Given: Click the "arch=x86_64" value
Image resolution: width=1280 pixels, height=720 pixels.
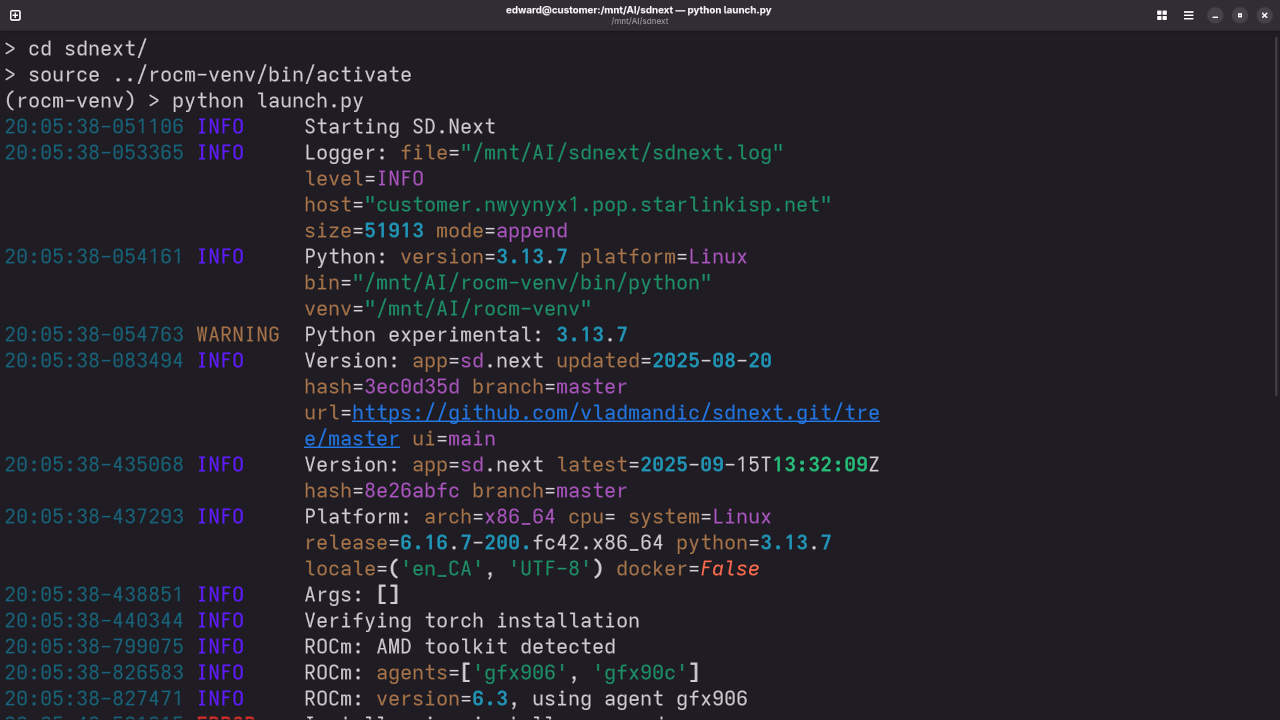Looking at the screenshot, I should click(490, 517).
